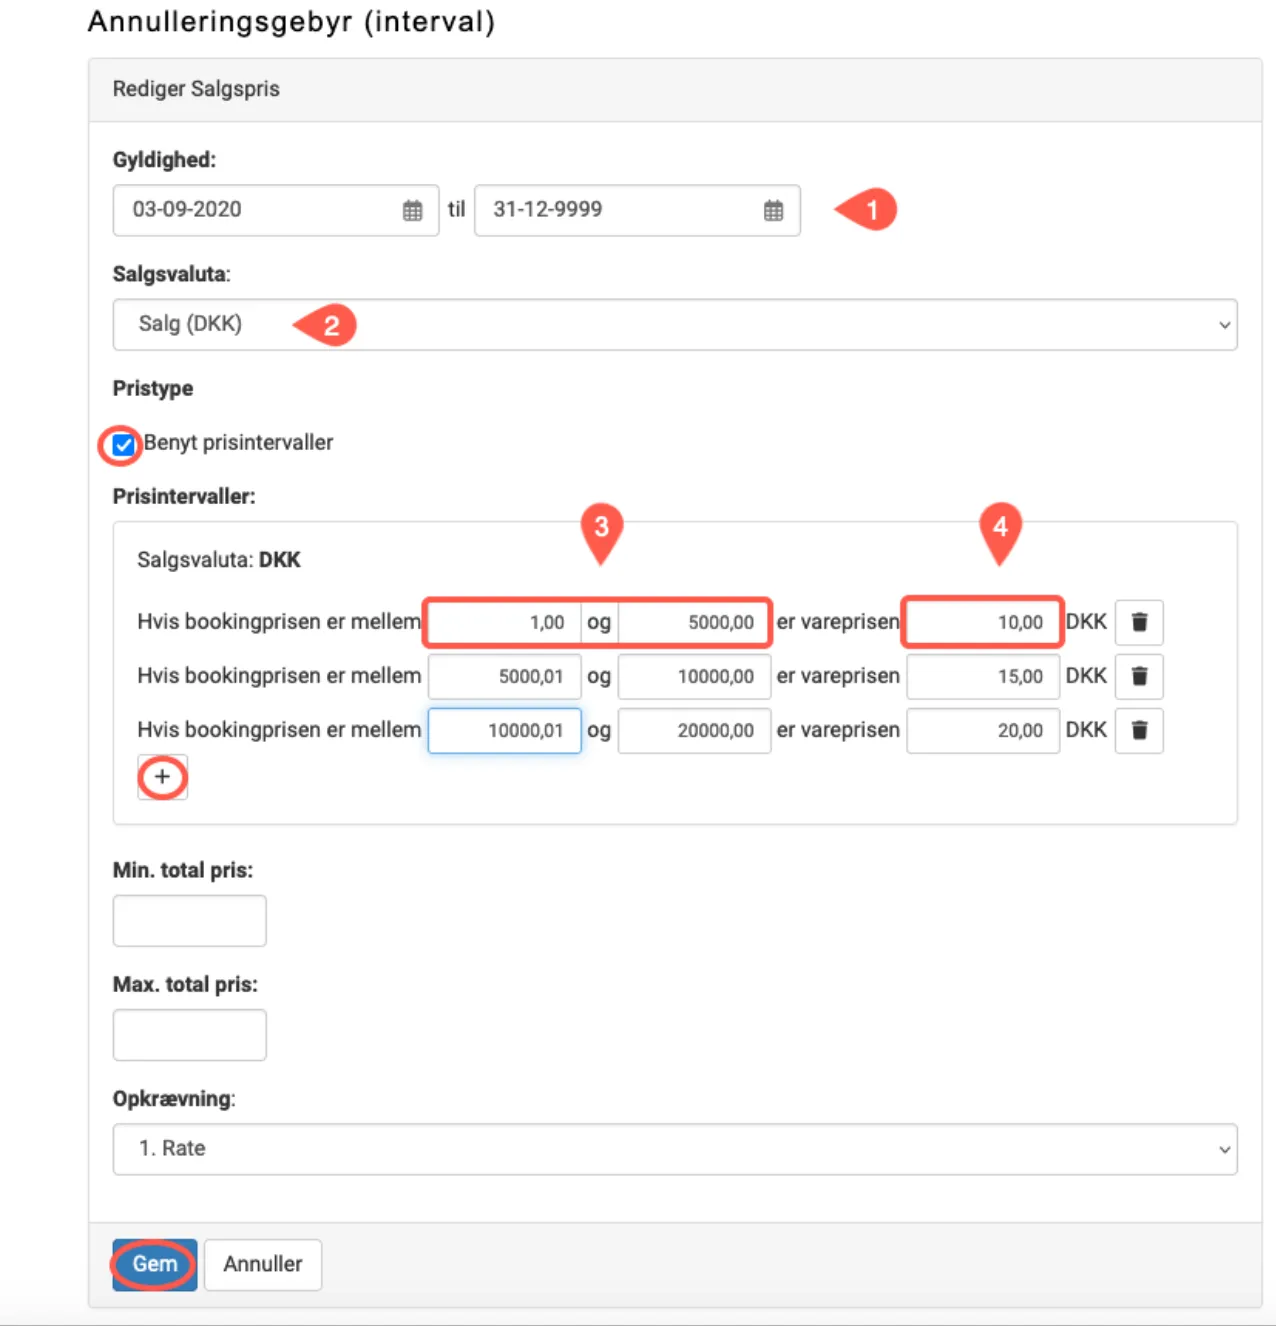This screenshot has width=1276, height=1326.
Task: Click the Min. total pris field
Action: pos(189,921)
